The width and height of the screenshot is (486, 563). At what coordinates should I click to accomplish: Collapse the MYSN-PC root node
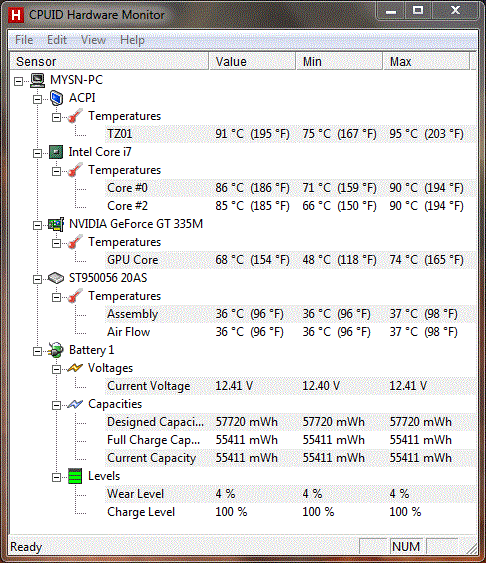[18, 82]
